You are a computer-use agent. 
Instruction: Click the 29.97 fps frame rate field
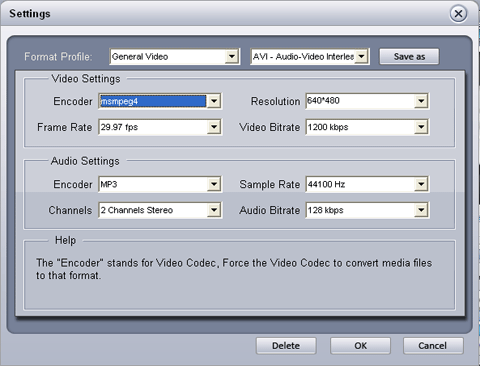click(x=153, y=127)
